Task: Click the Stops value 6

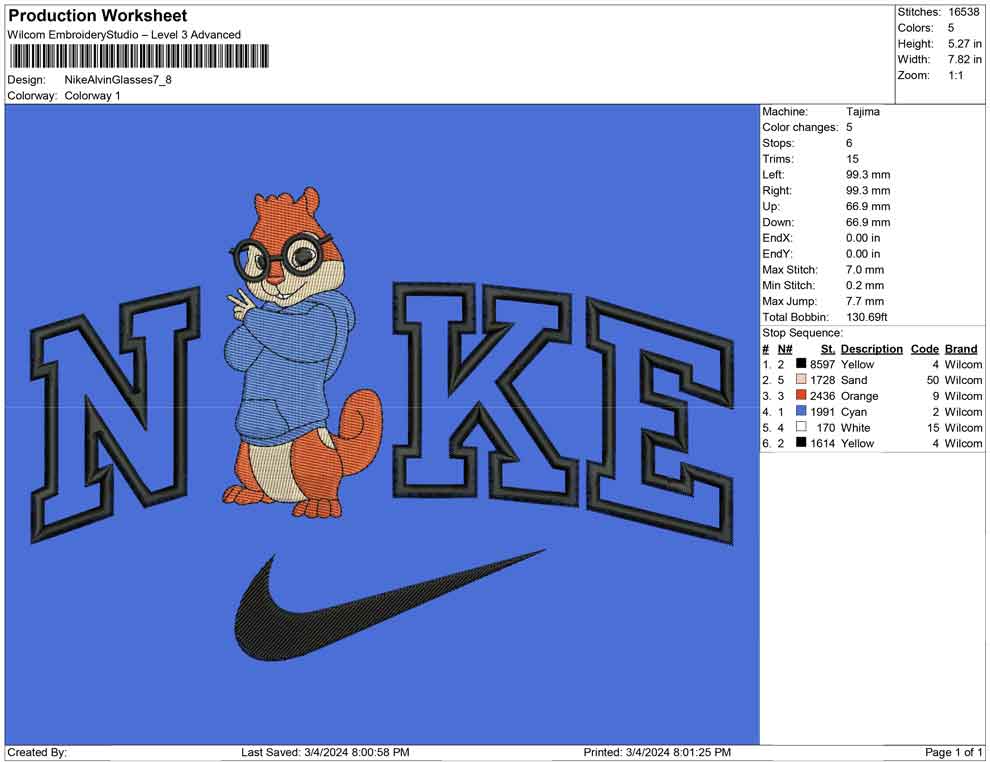Action: click(x=849, y=143)
